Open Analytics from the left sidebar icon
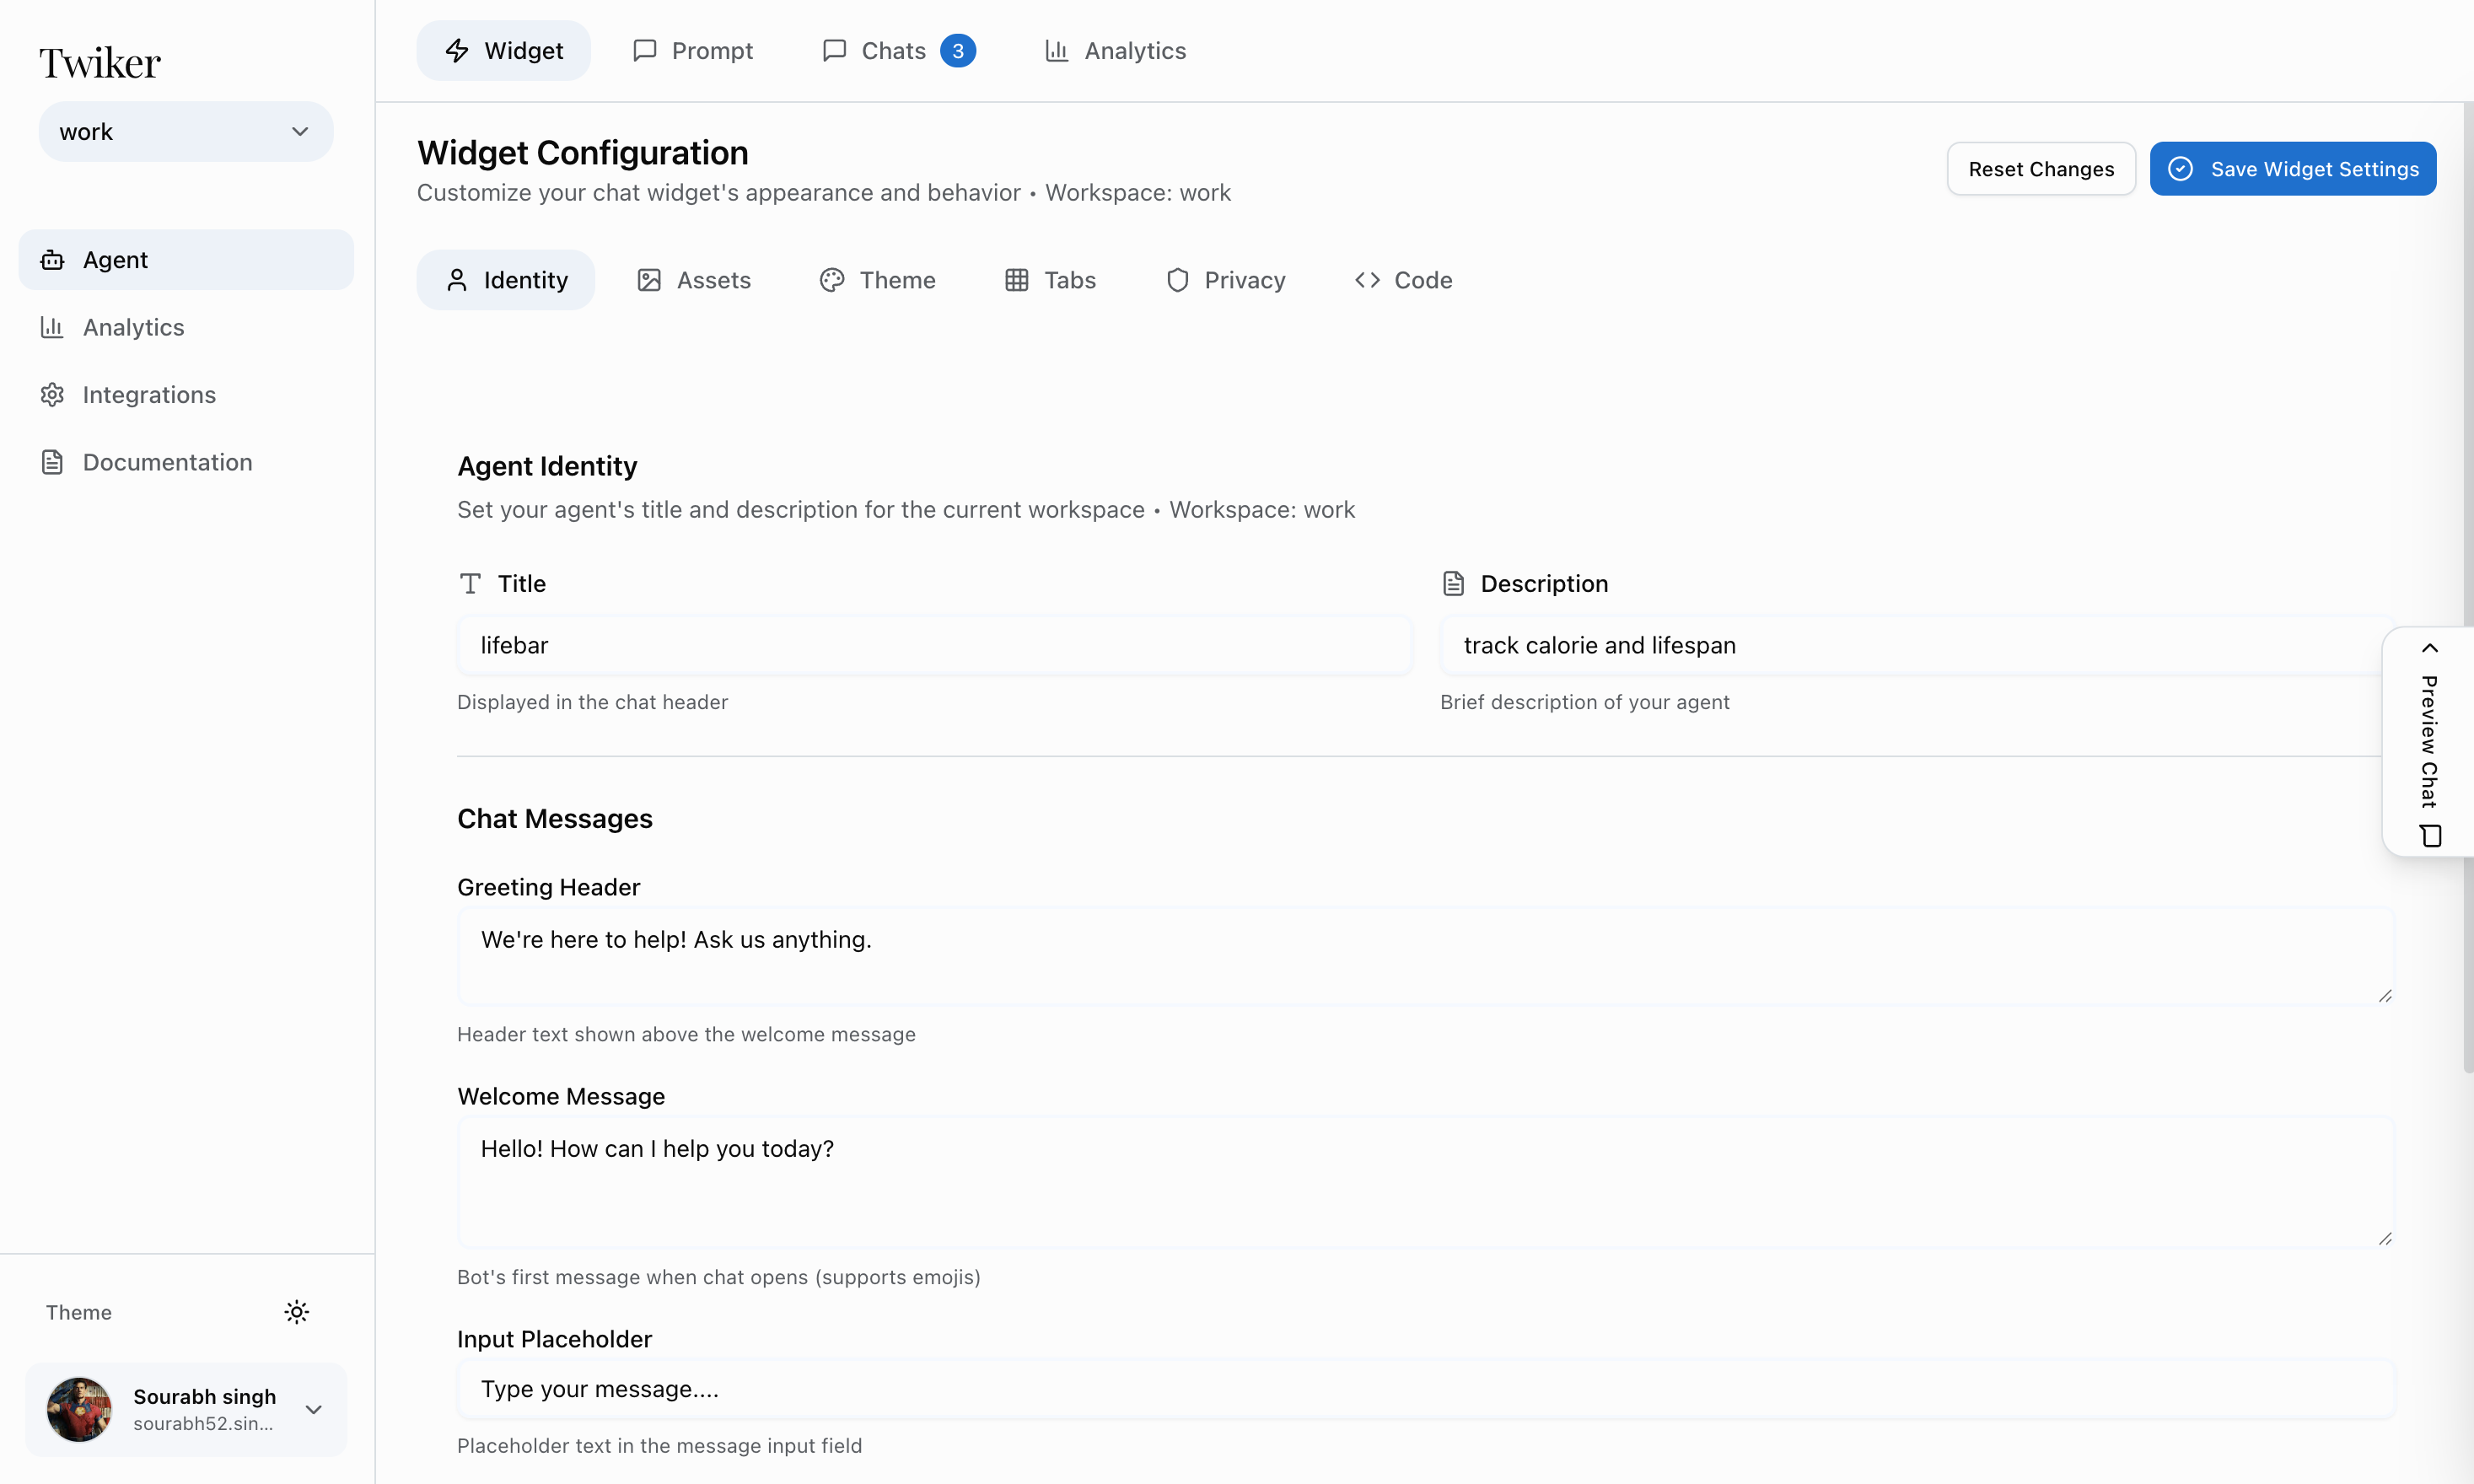Screen dimensions: 2474x1484 (52, 327)
